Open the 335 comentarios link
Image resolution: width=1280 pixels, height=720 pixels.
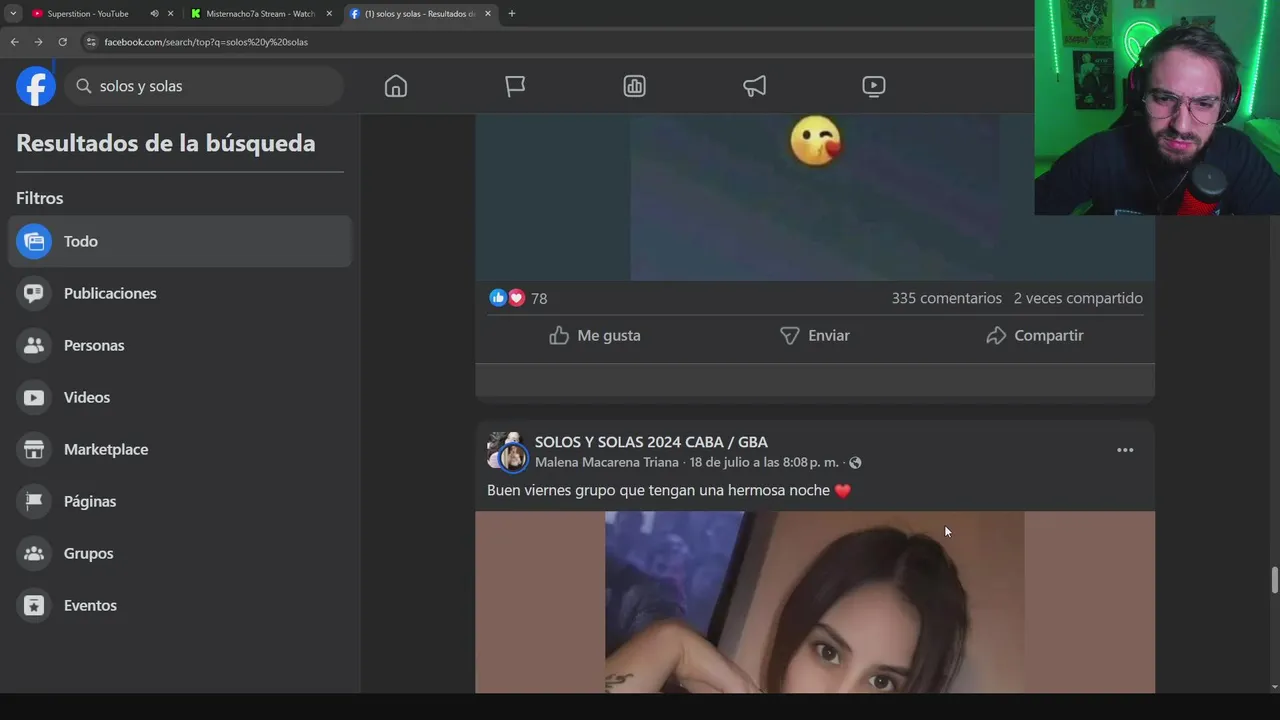click(946, 298)
